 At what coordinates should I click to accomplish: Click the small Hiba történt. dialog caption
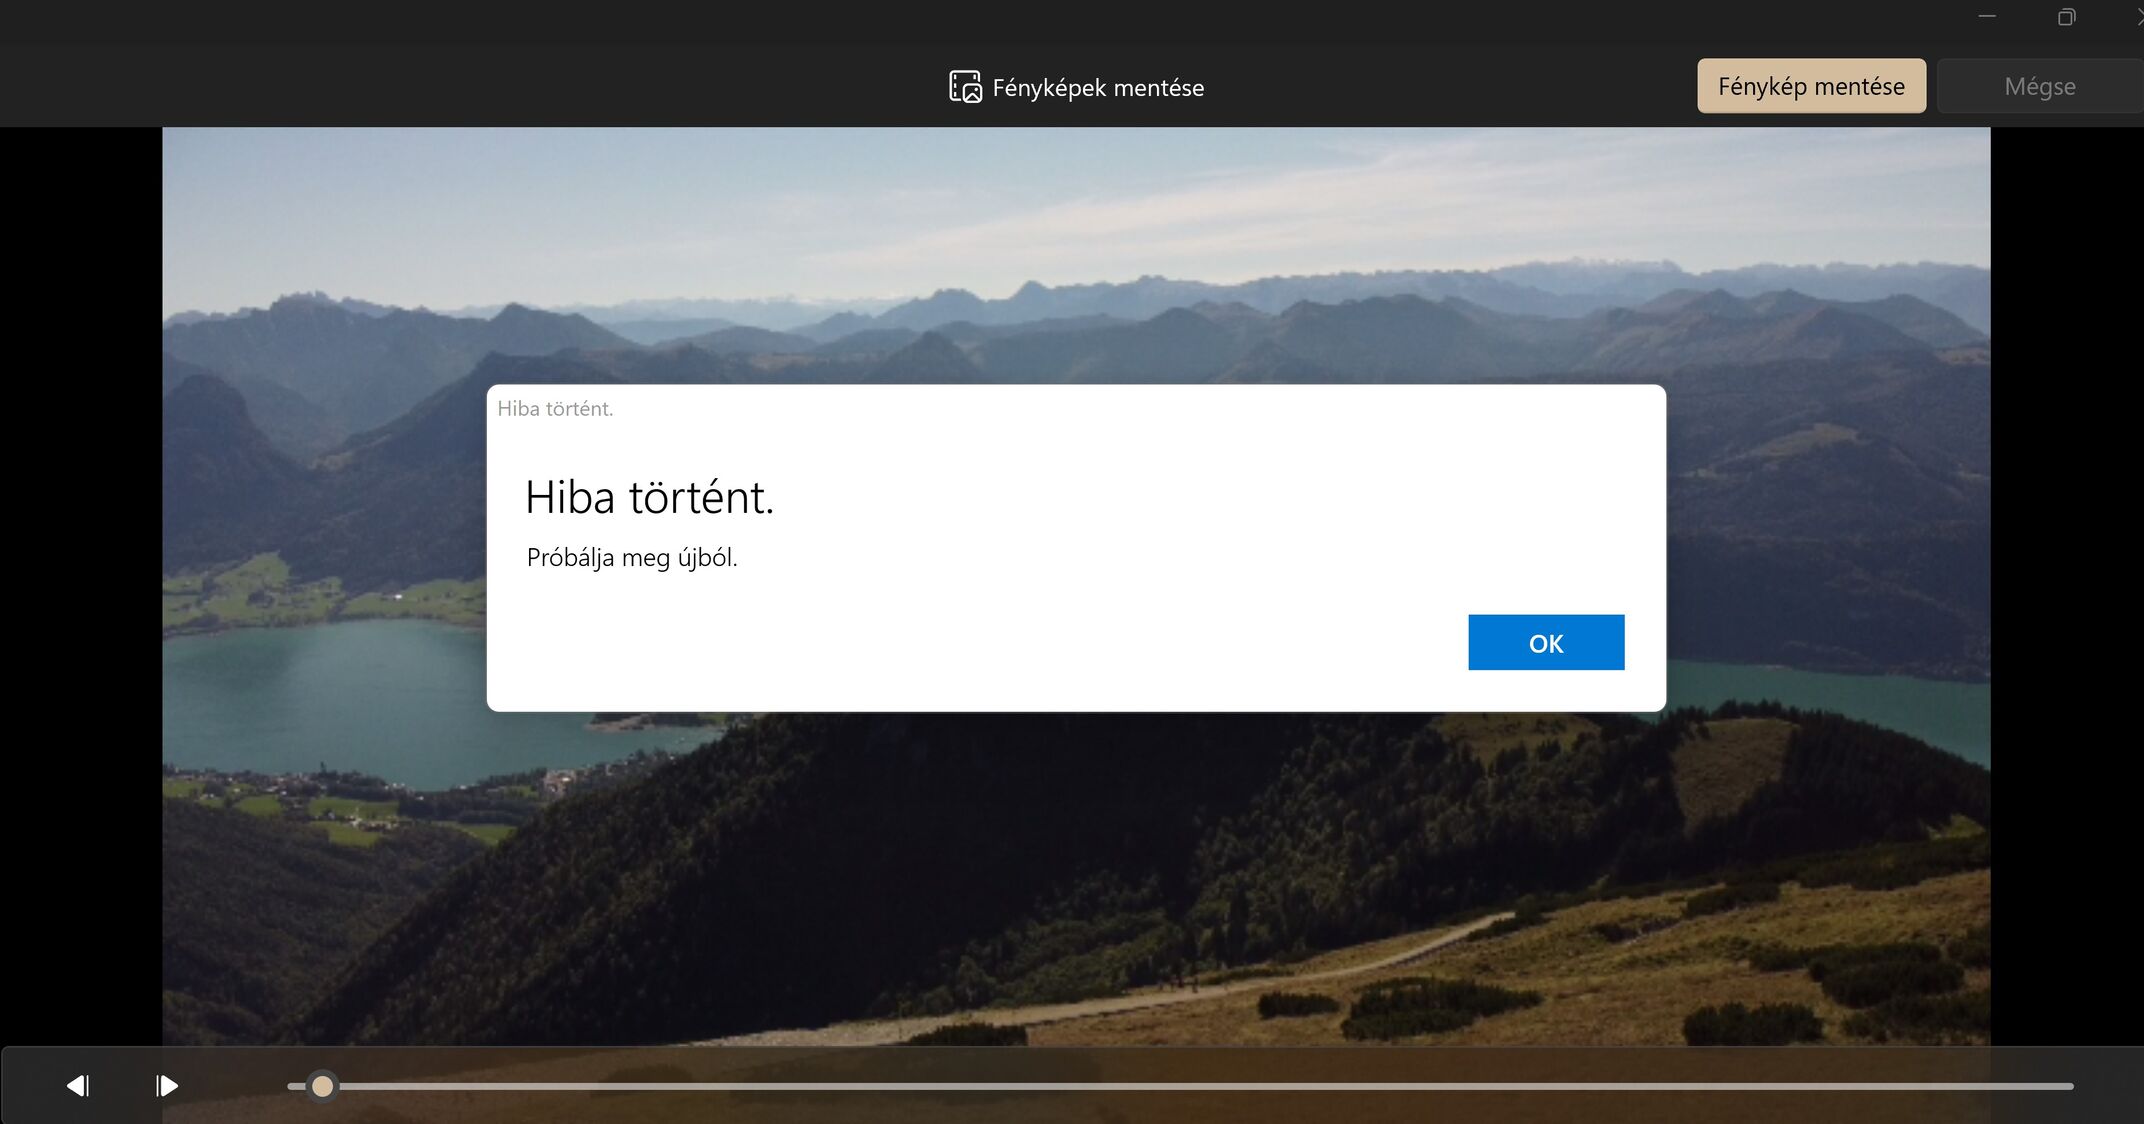[x=555, y=408]
